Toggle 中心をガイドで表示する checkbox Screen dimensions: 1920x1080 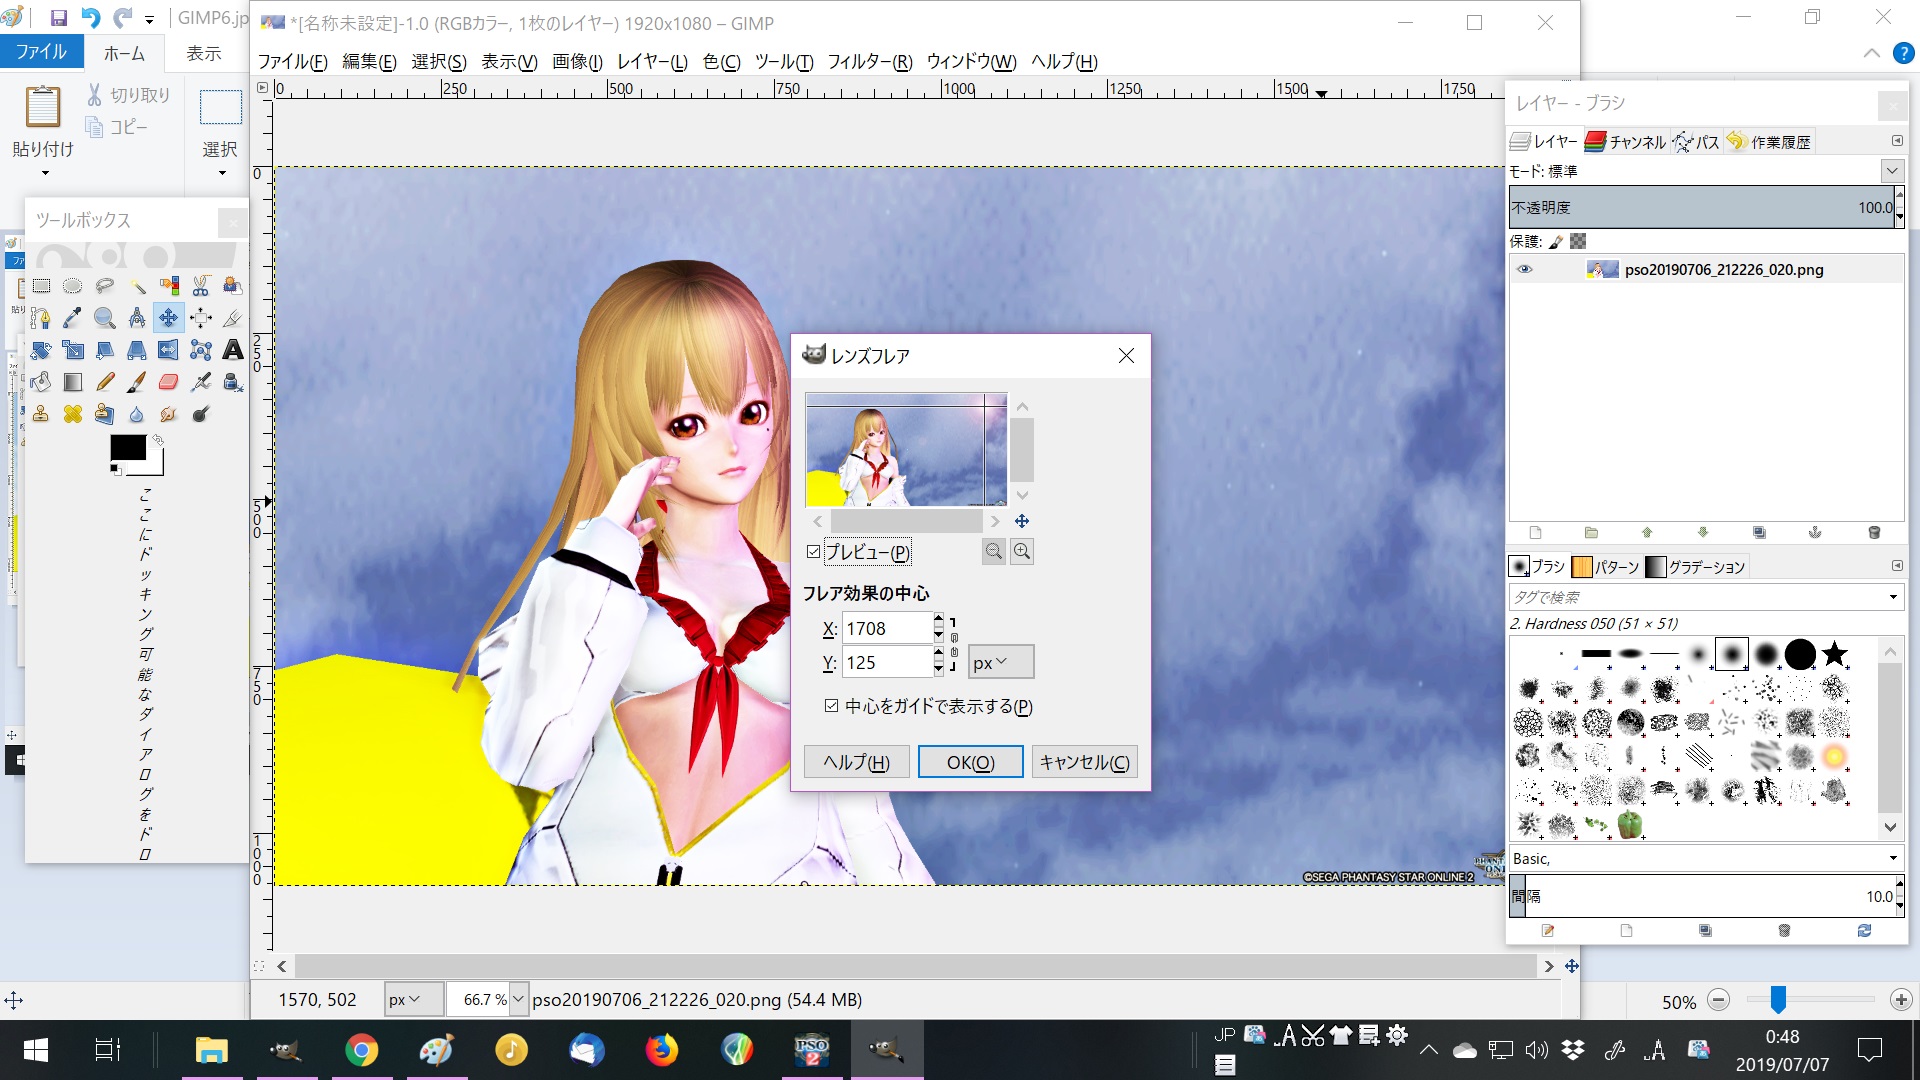(831, 706)
